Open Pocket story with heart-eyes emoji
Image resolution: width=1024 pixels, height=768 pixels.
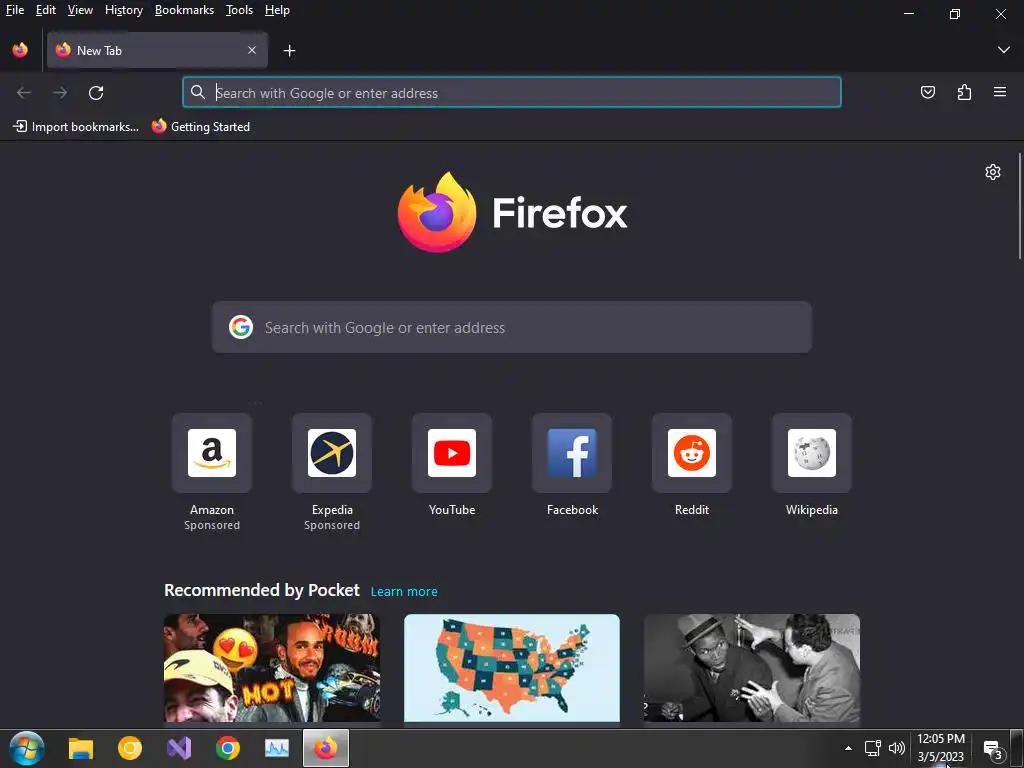[272, 668]
